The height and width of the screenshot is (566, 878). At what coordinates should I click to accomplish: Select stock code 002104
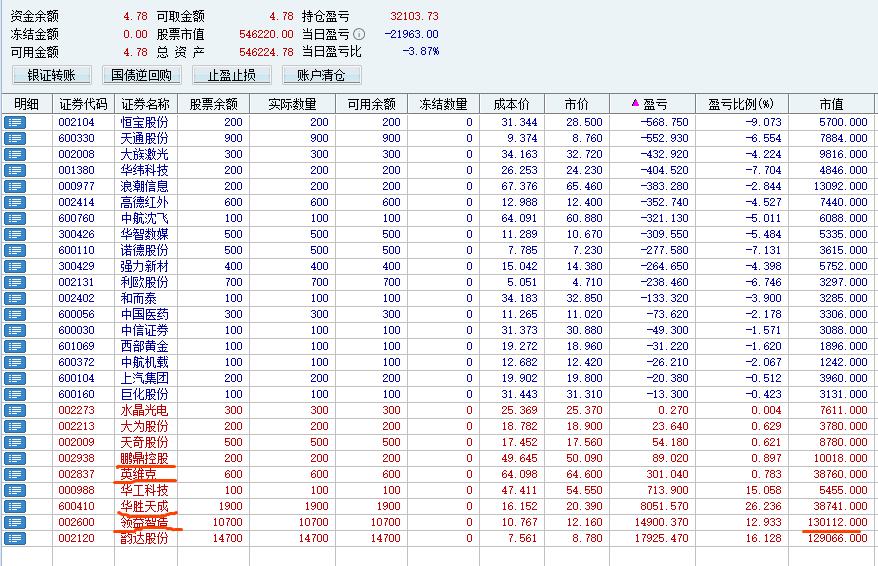(x=77, y=122)
